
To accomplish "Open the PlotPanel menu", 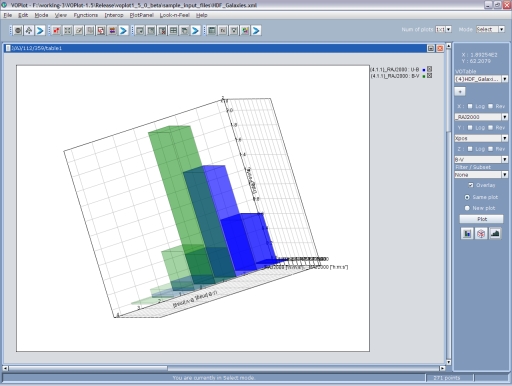I will 141,15.
